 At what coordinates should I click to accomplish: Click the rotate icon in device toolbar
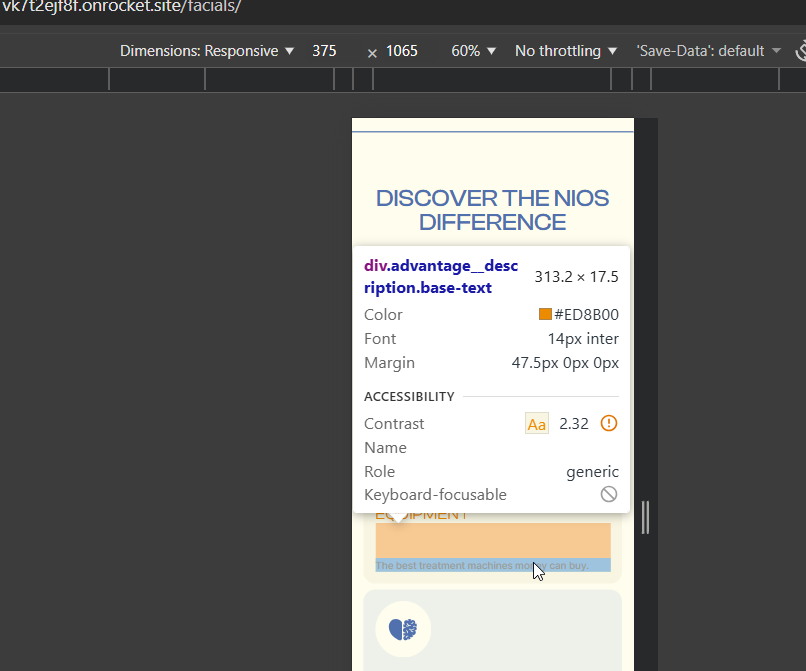801,51
